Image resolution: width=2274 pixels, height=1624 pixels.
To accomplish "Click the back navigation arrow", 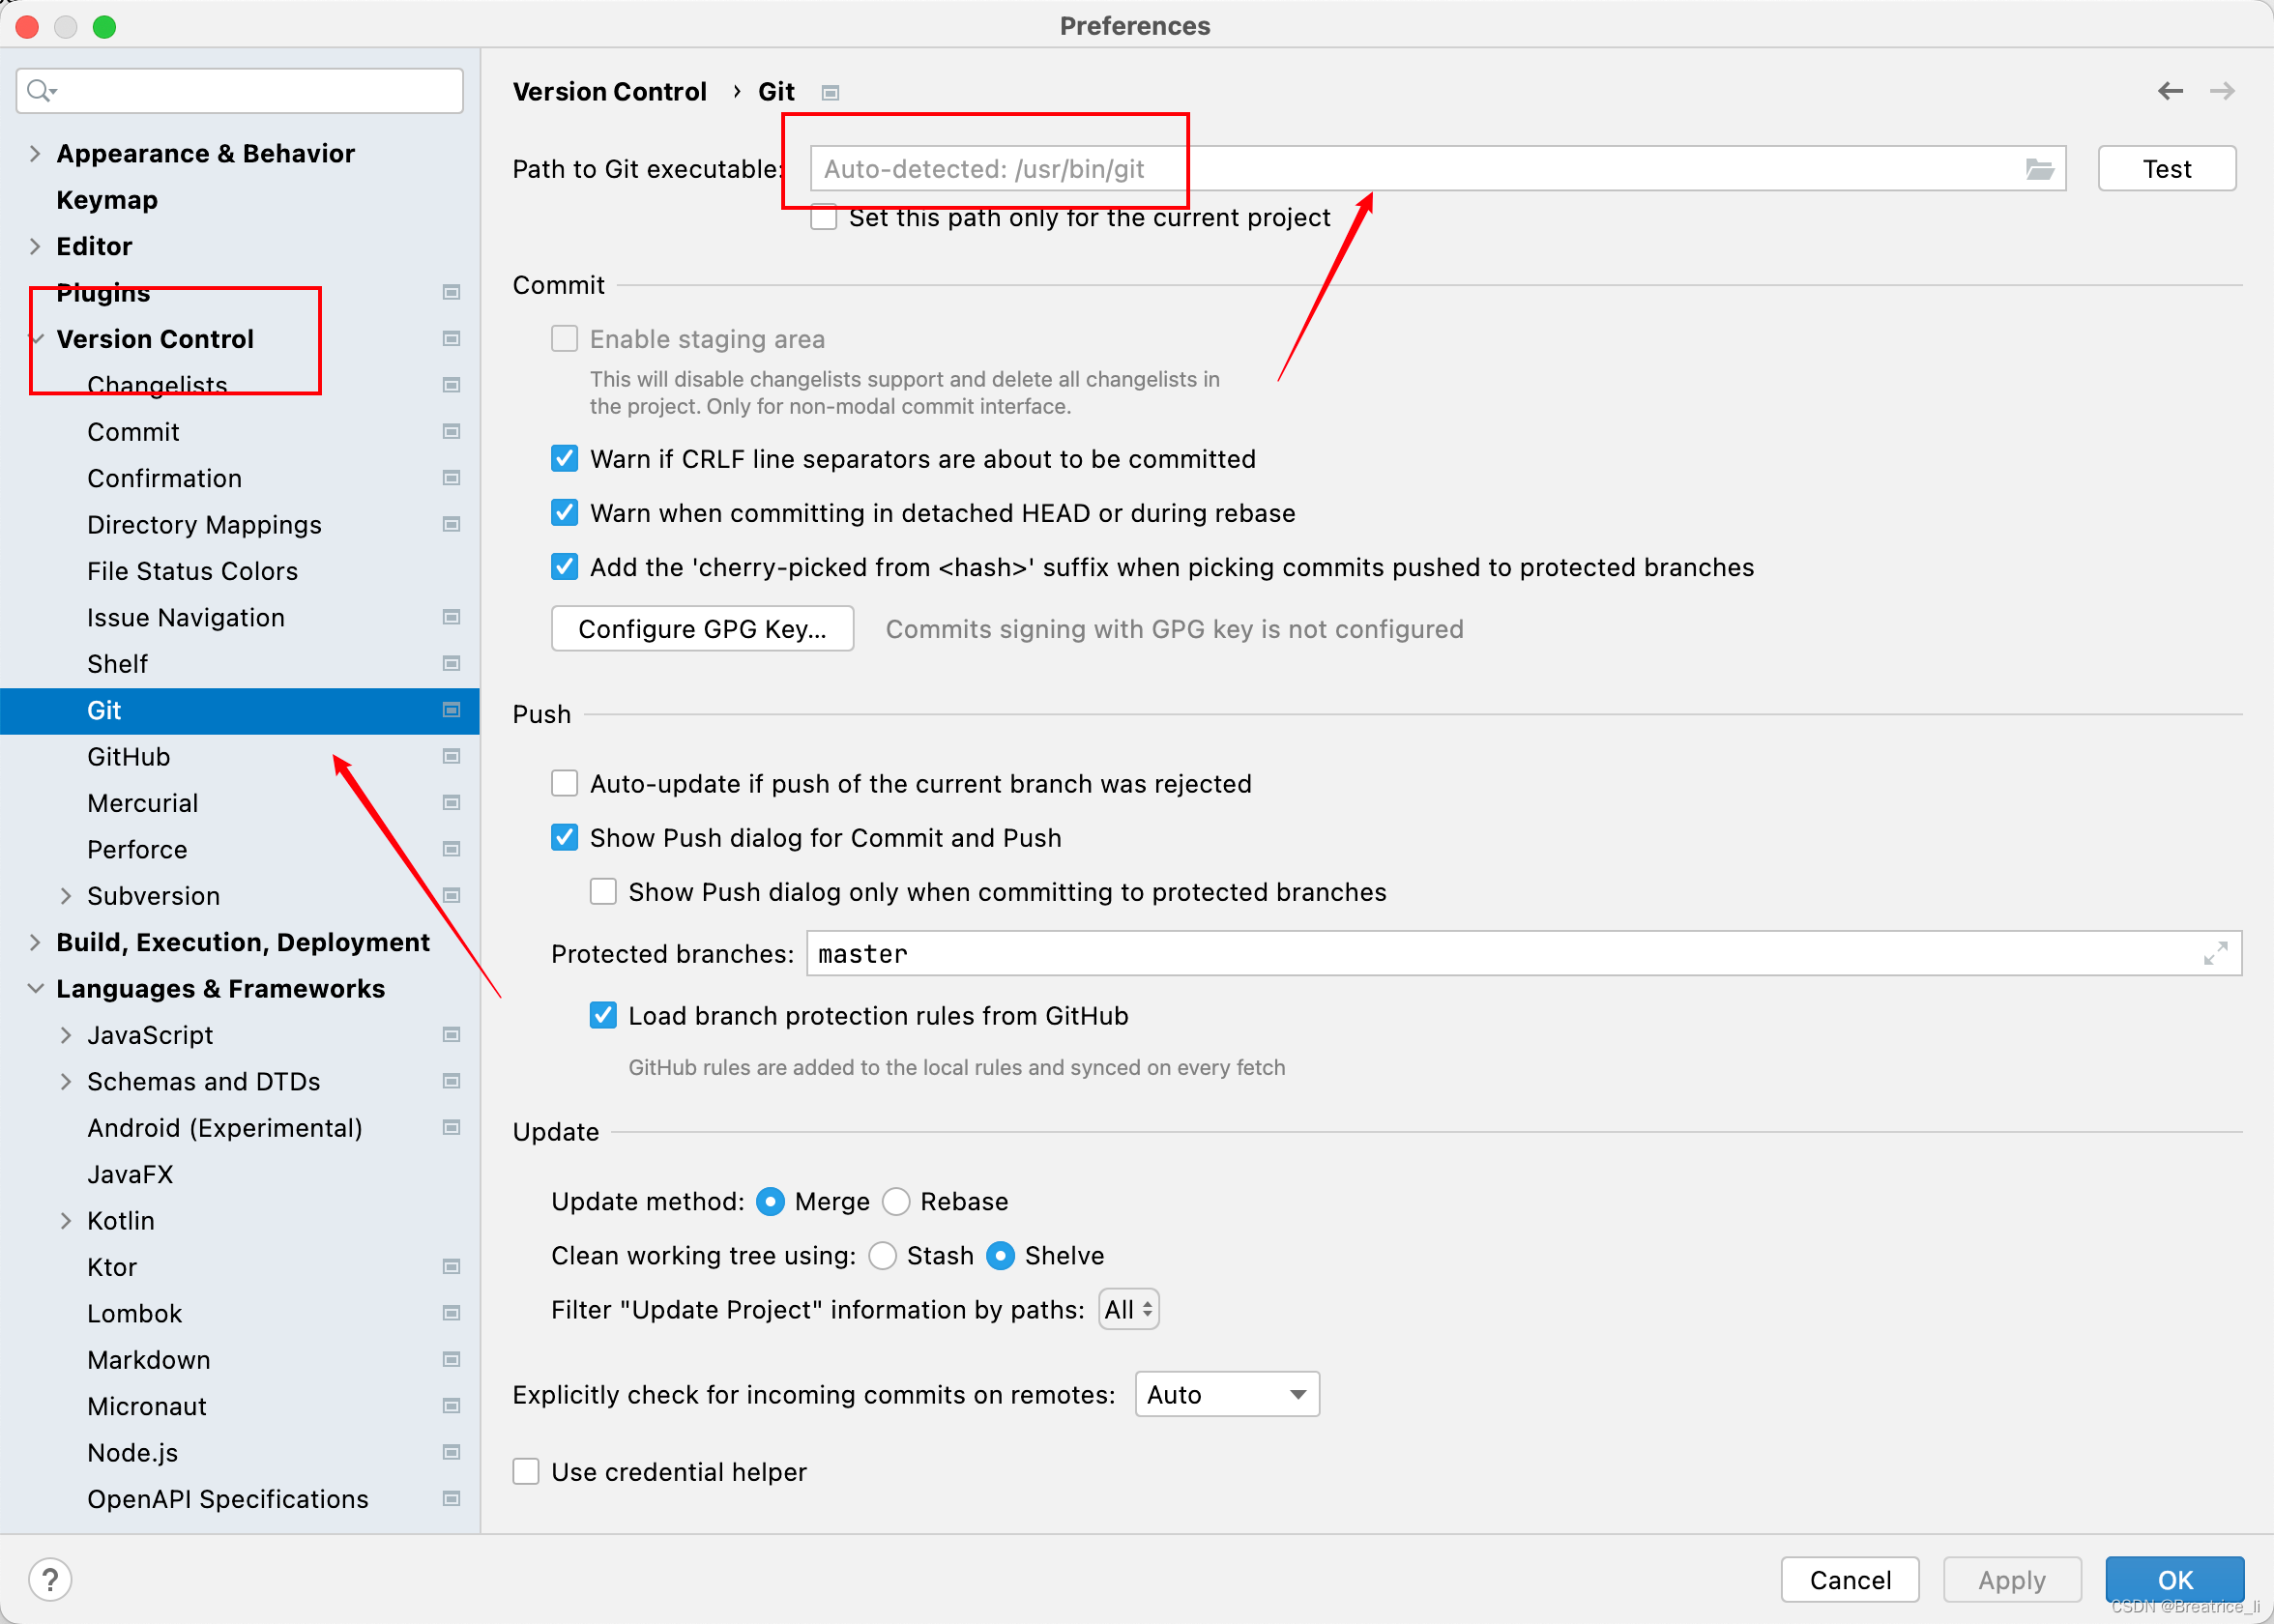I will click(2170, 91).
